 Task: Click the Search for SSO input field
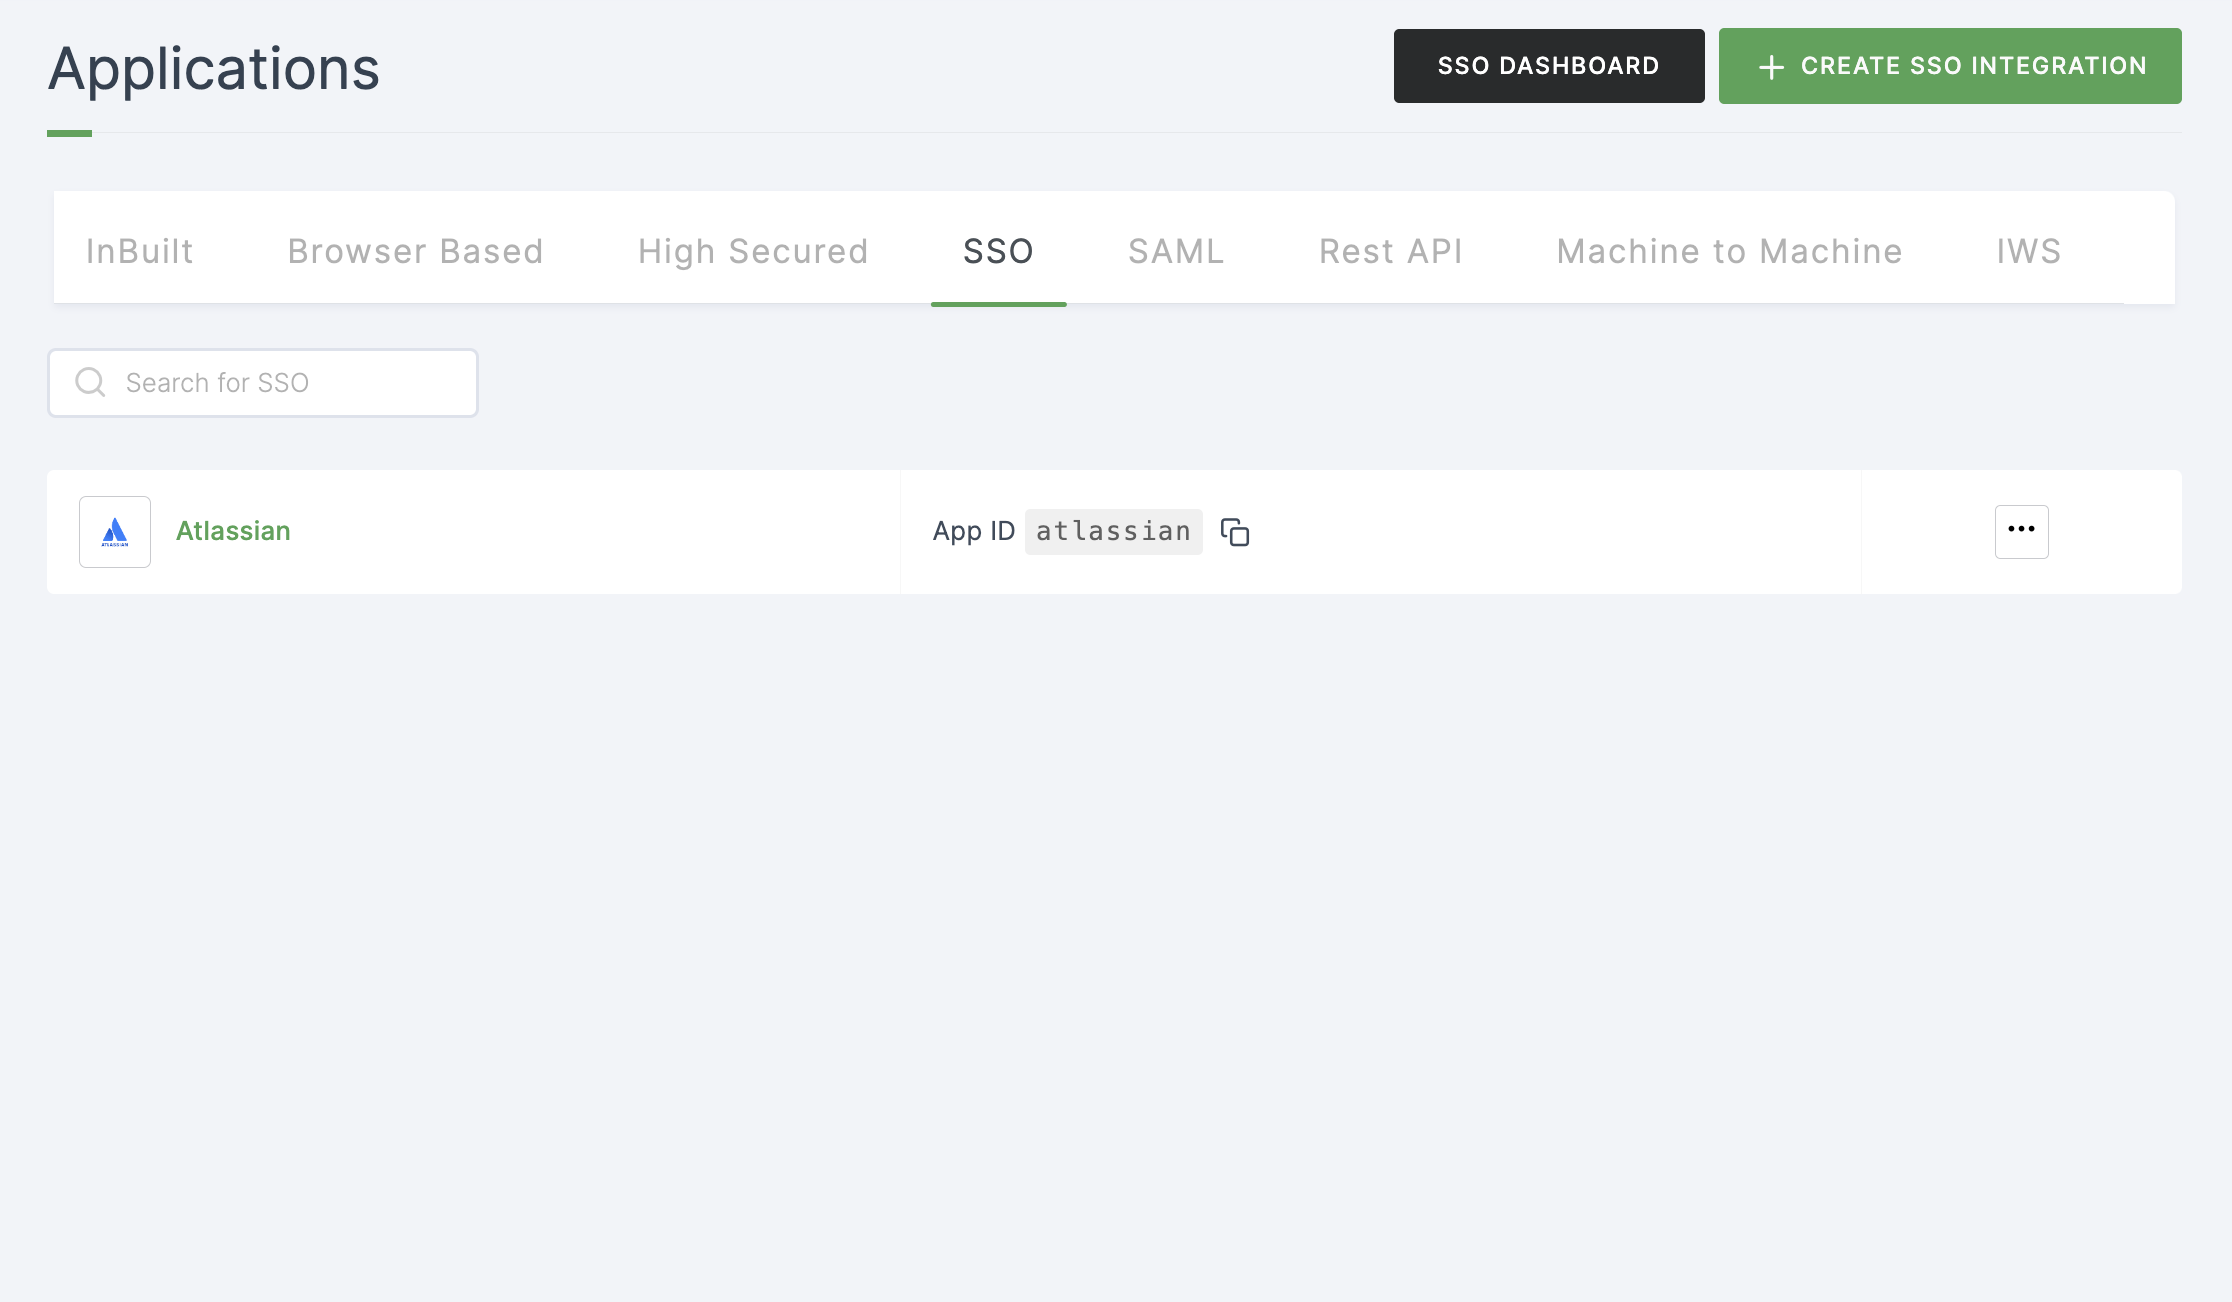(264, 381)
